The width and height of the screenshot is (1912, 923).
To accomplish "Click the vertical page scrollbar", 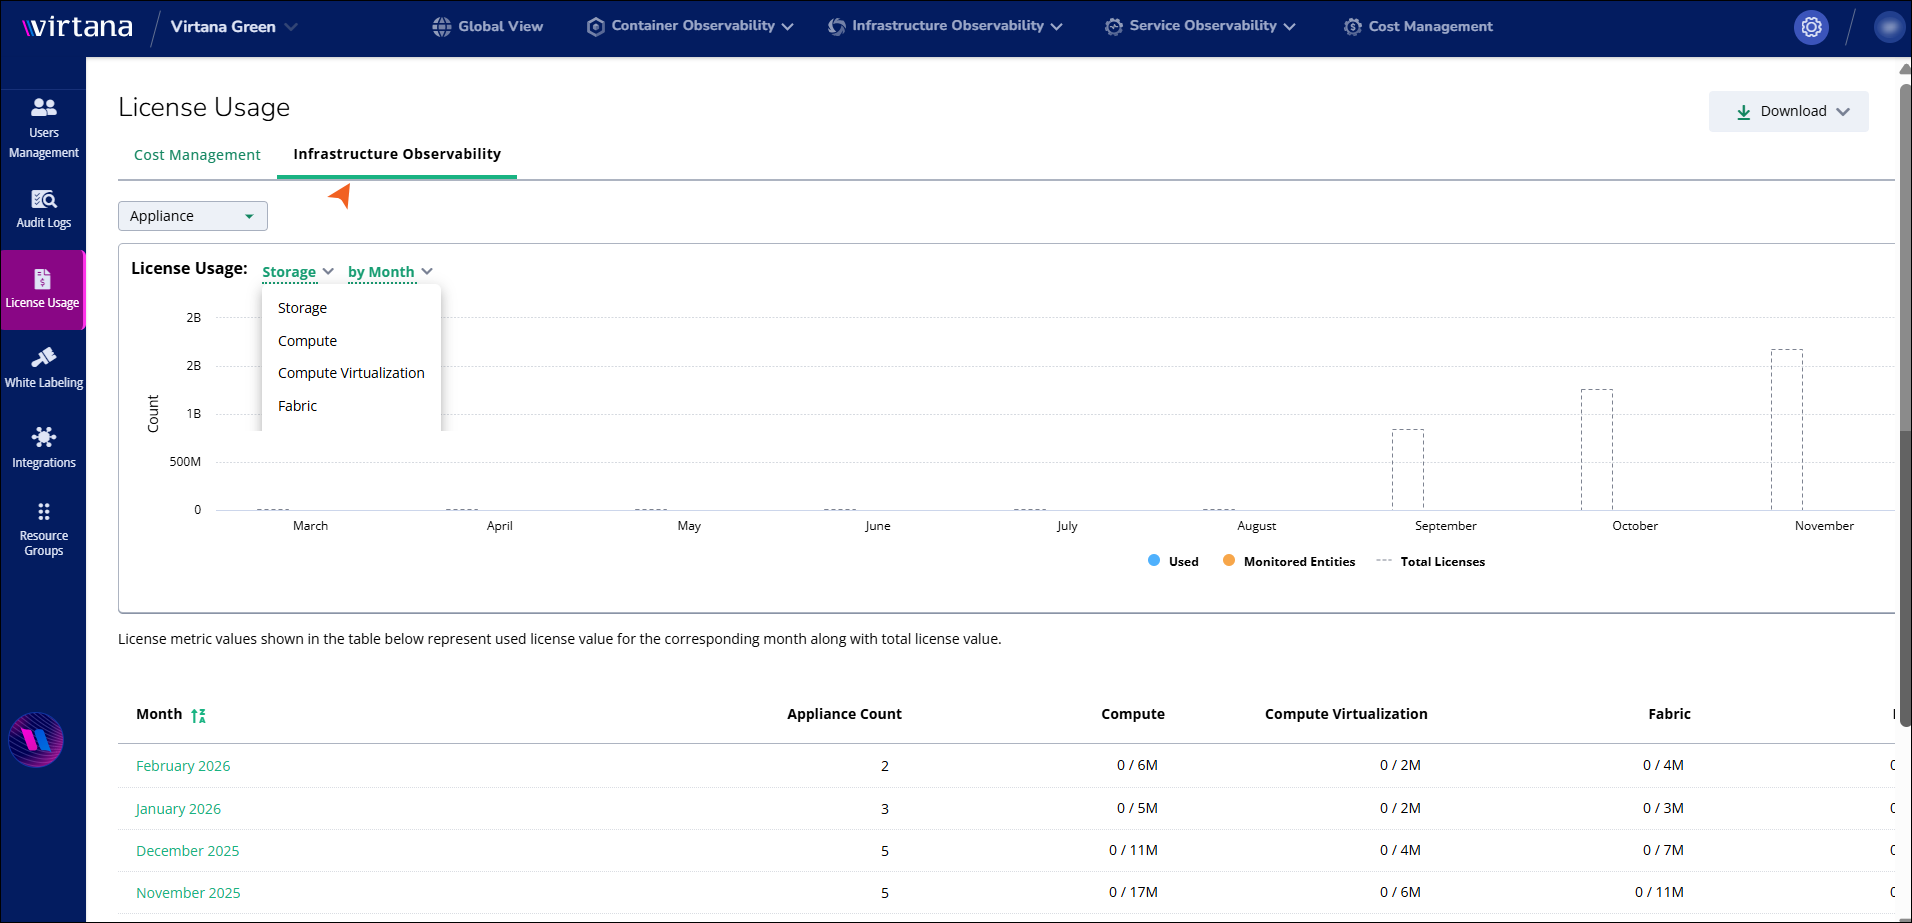I will pyautogui.click(x=1904, y=400).
